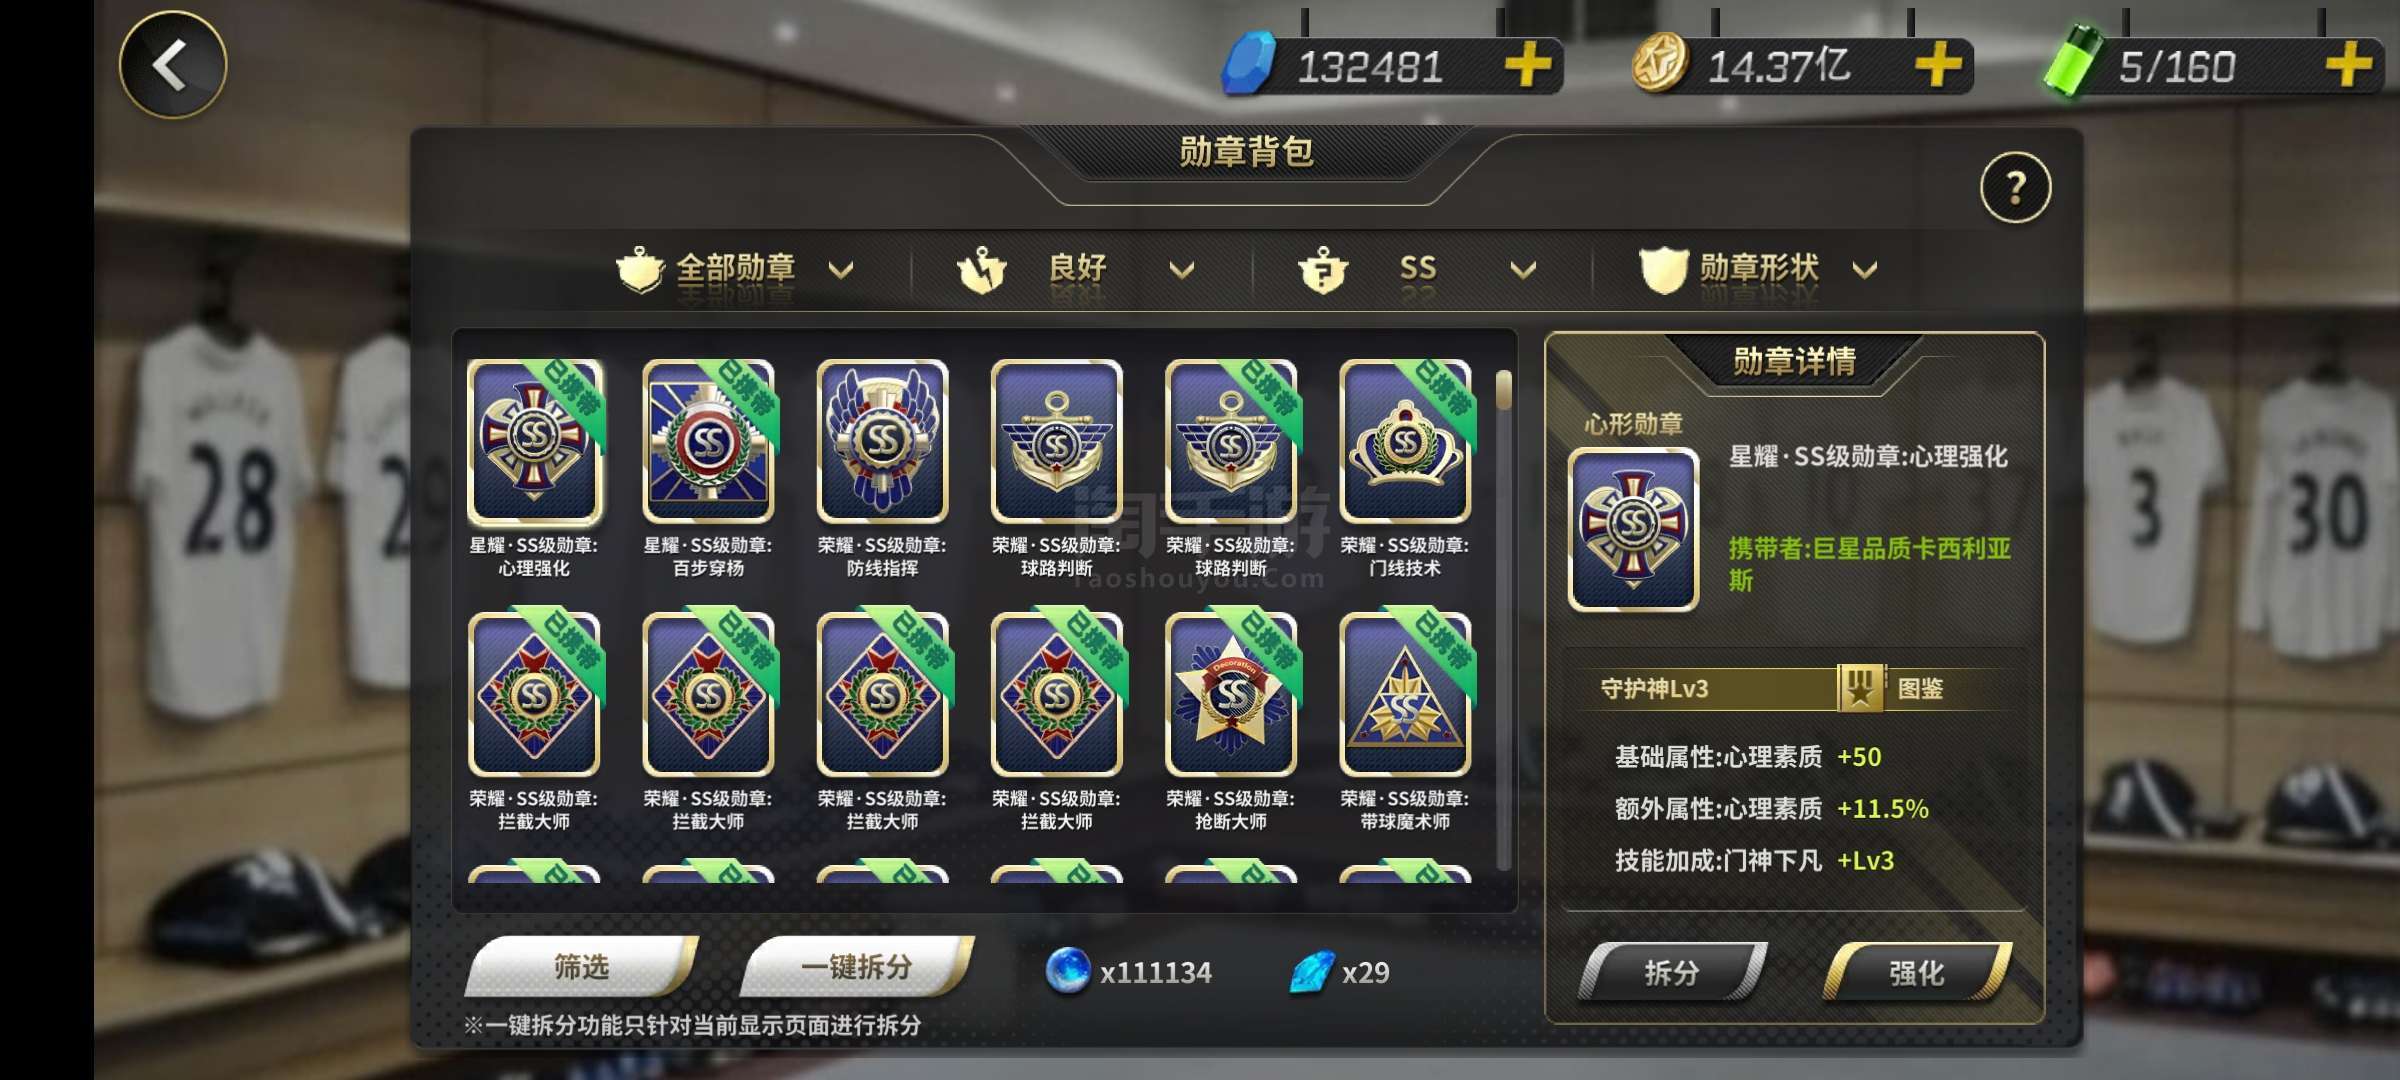Select the 门线技术 crown medal icon

[x=1405, y=441]
